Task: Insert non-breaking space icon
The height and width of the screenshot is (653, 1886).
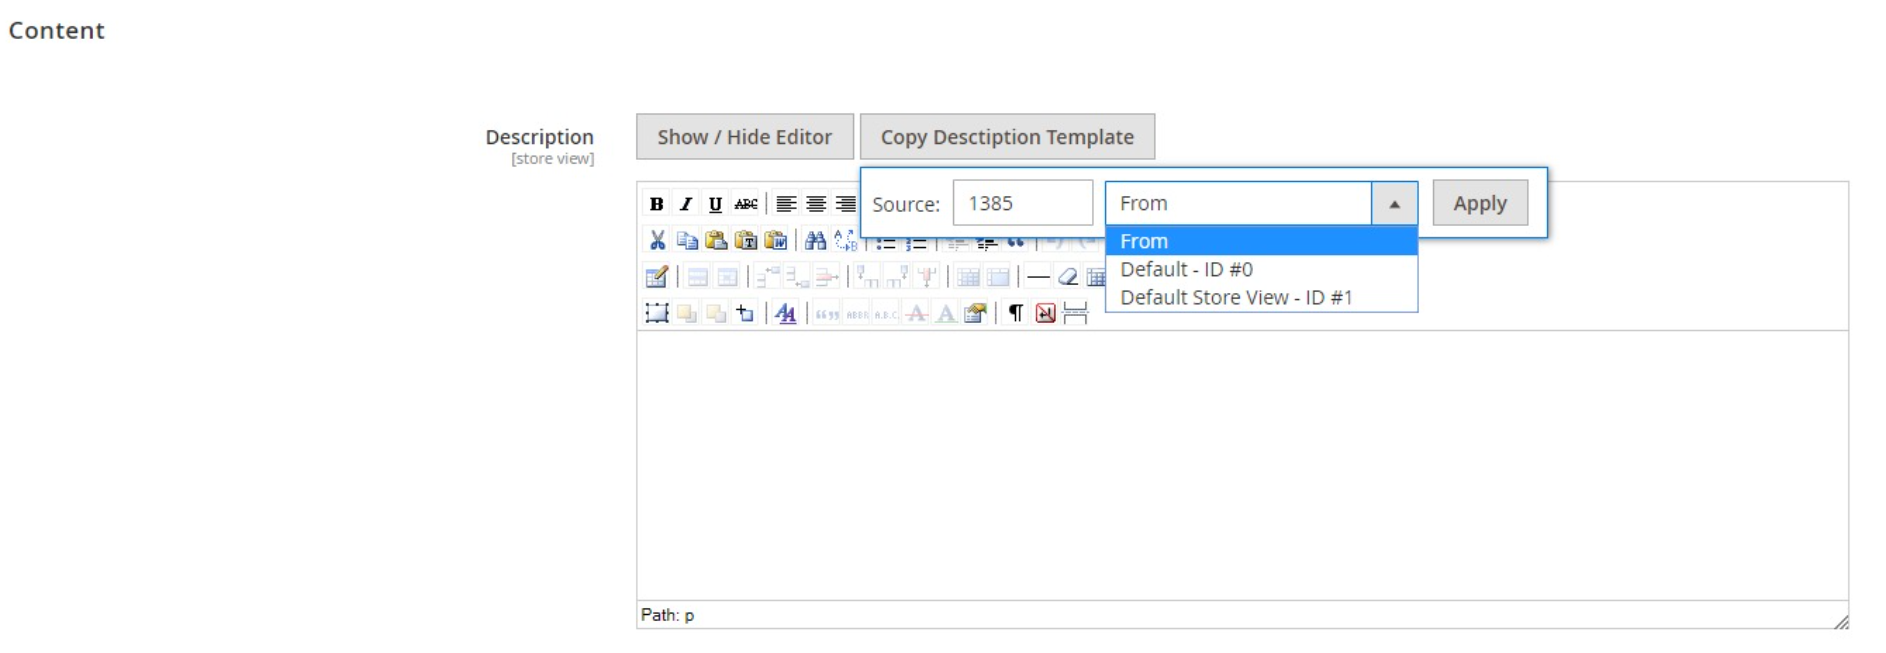Action: point(1046,313)
